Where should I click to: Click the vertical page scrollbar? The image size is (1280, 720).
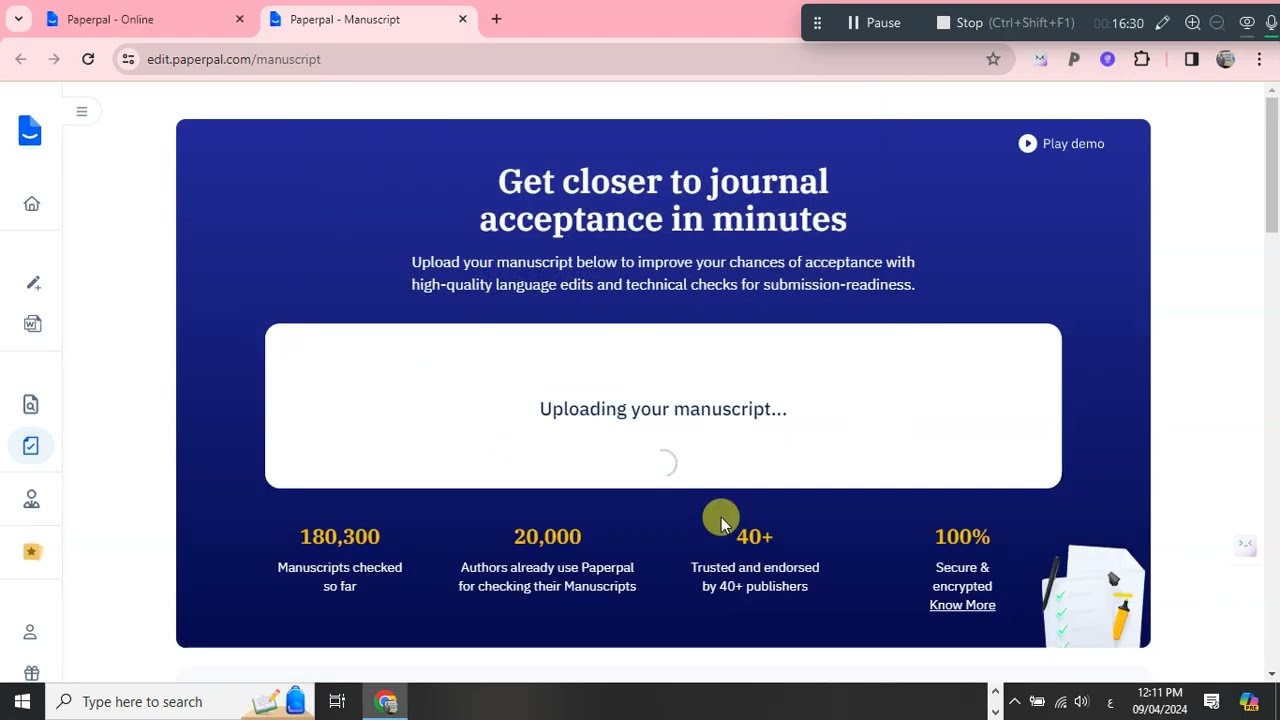[1272, 166]
